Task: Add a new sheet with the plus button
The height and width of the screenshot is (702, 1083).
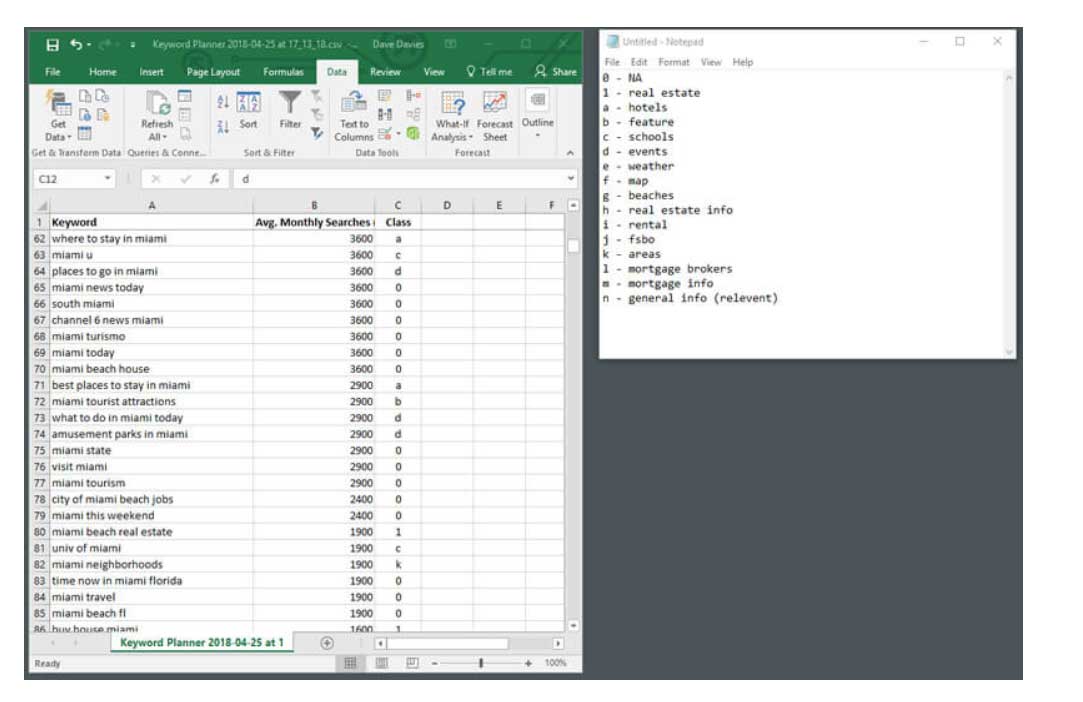Action: click(x=327, y=643)
